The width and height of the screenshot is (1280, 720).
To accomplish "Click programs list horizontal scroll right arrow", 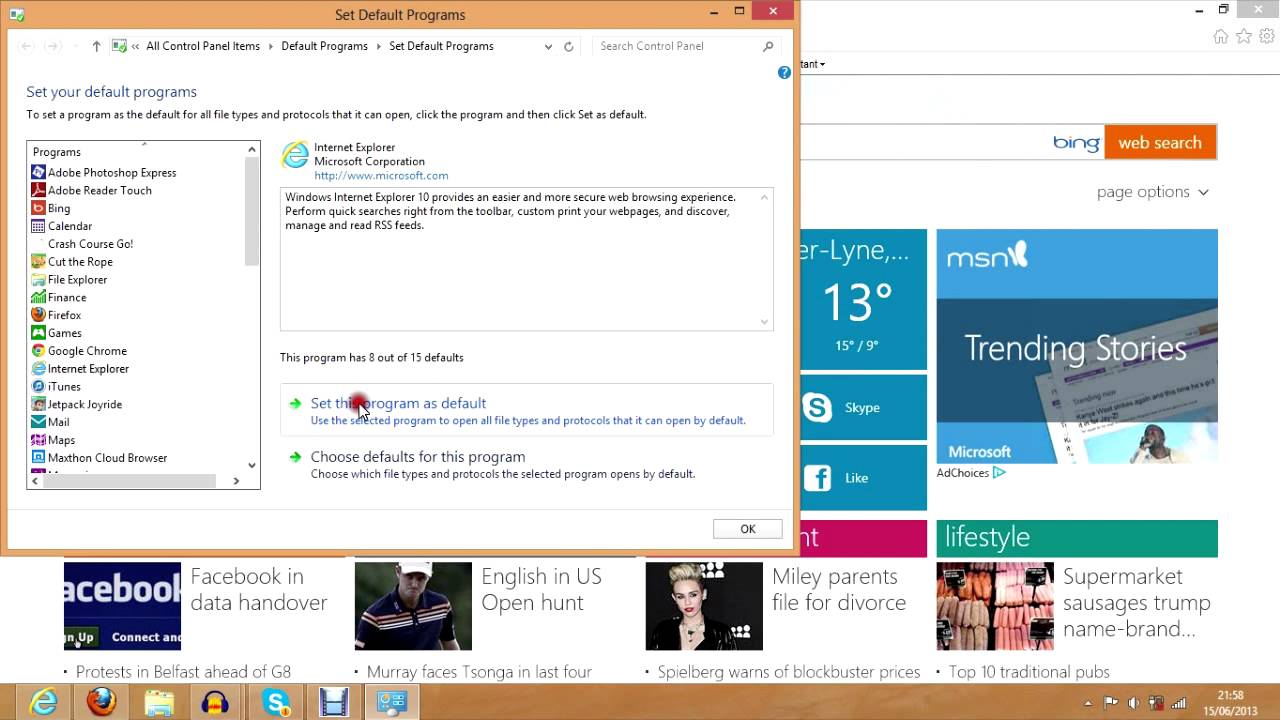I will (x=236, y=481).
